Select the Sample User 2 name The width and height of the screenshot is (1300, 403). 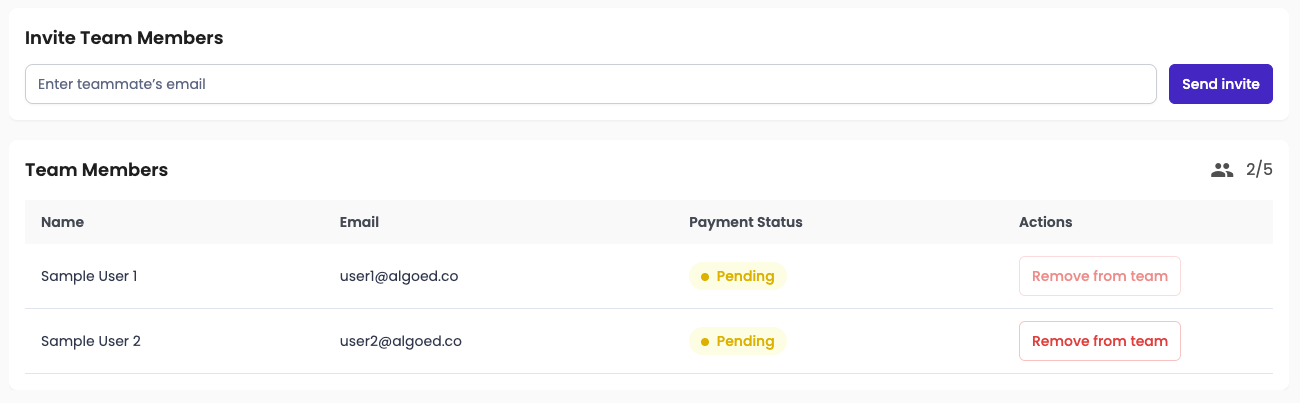(90, 341)
